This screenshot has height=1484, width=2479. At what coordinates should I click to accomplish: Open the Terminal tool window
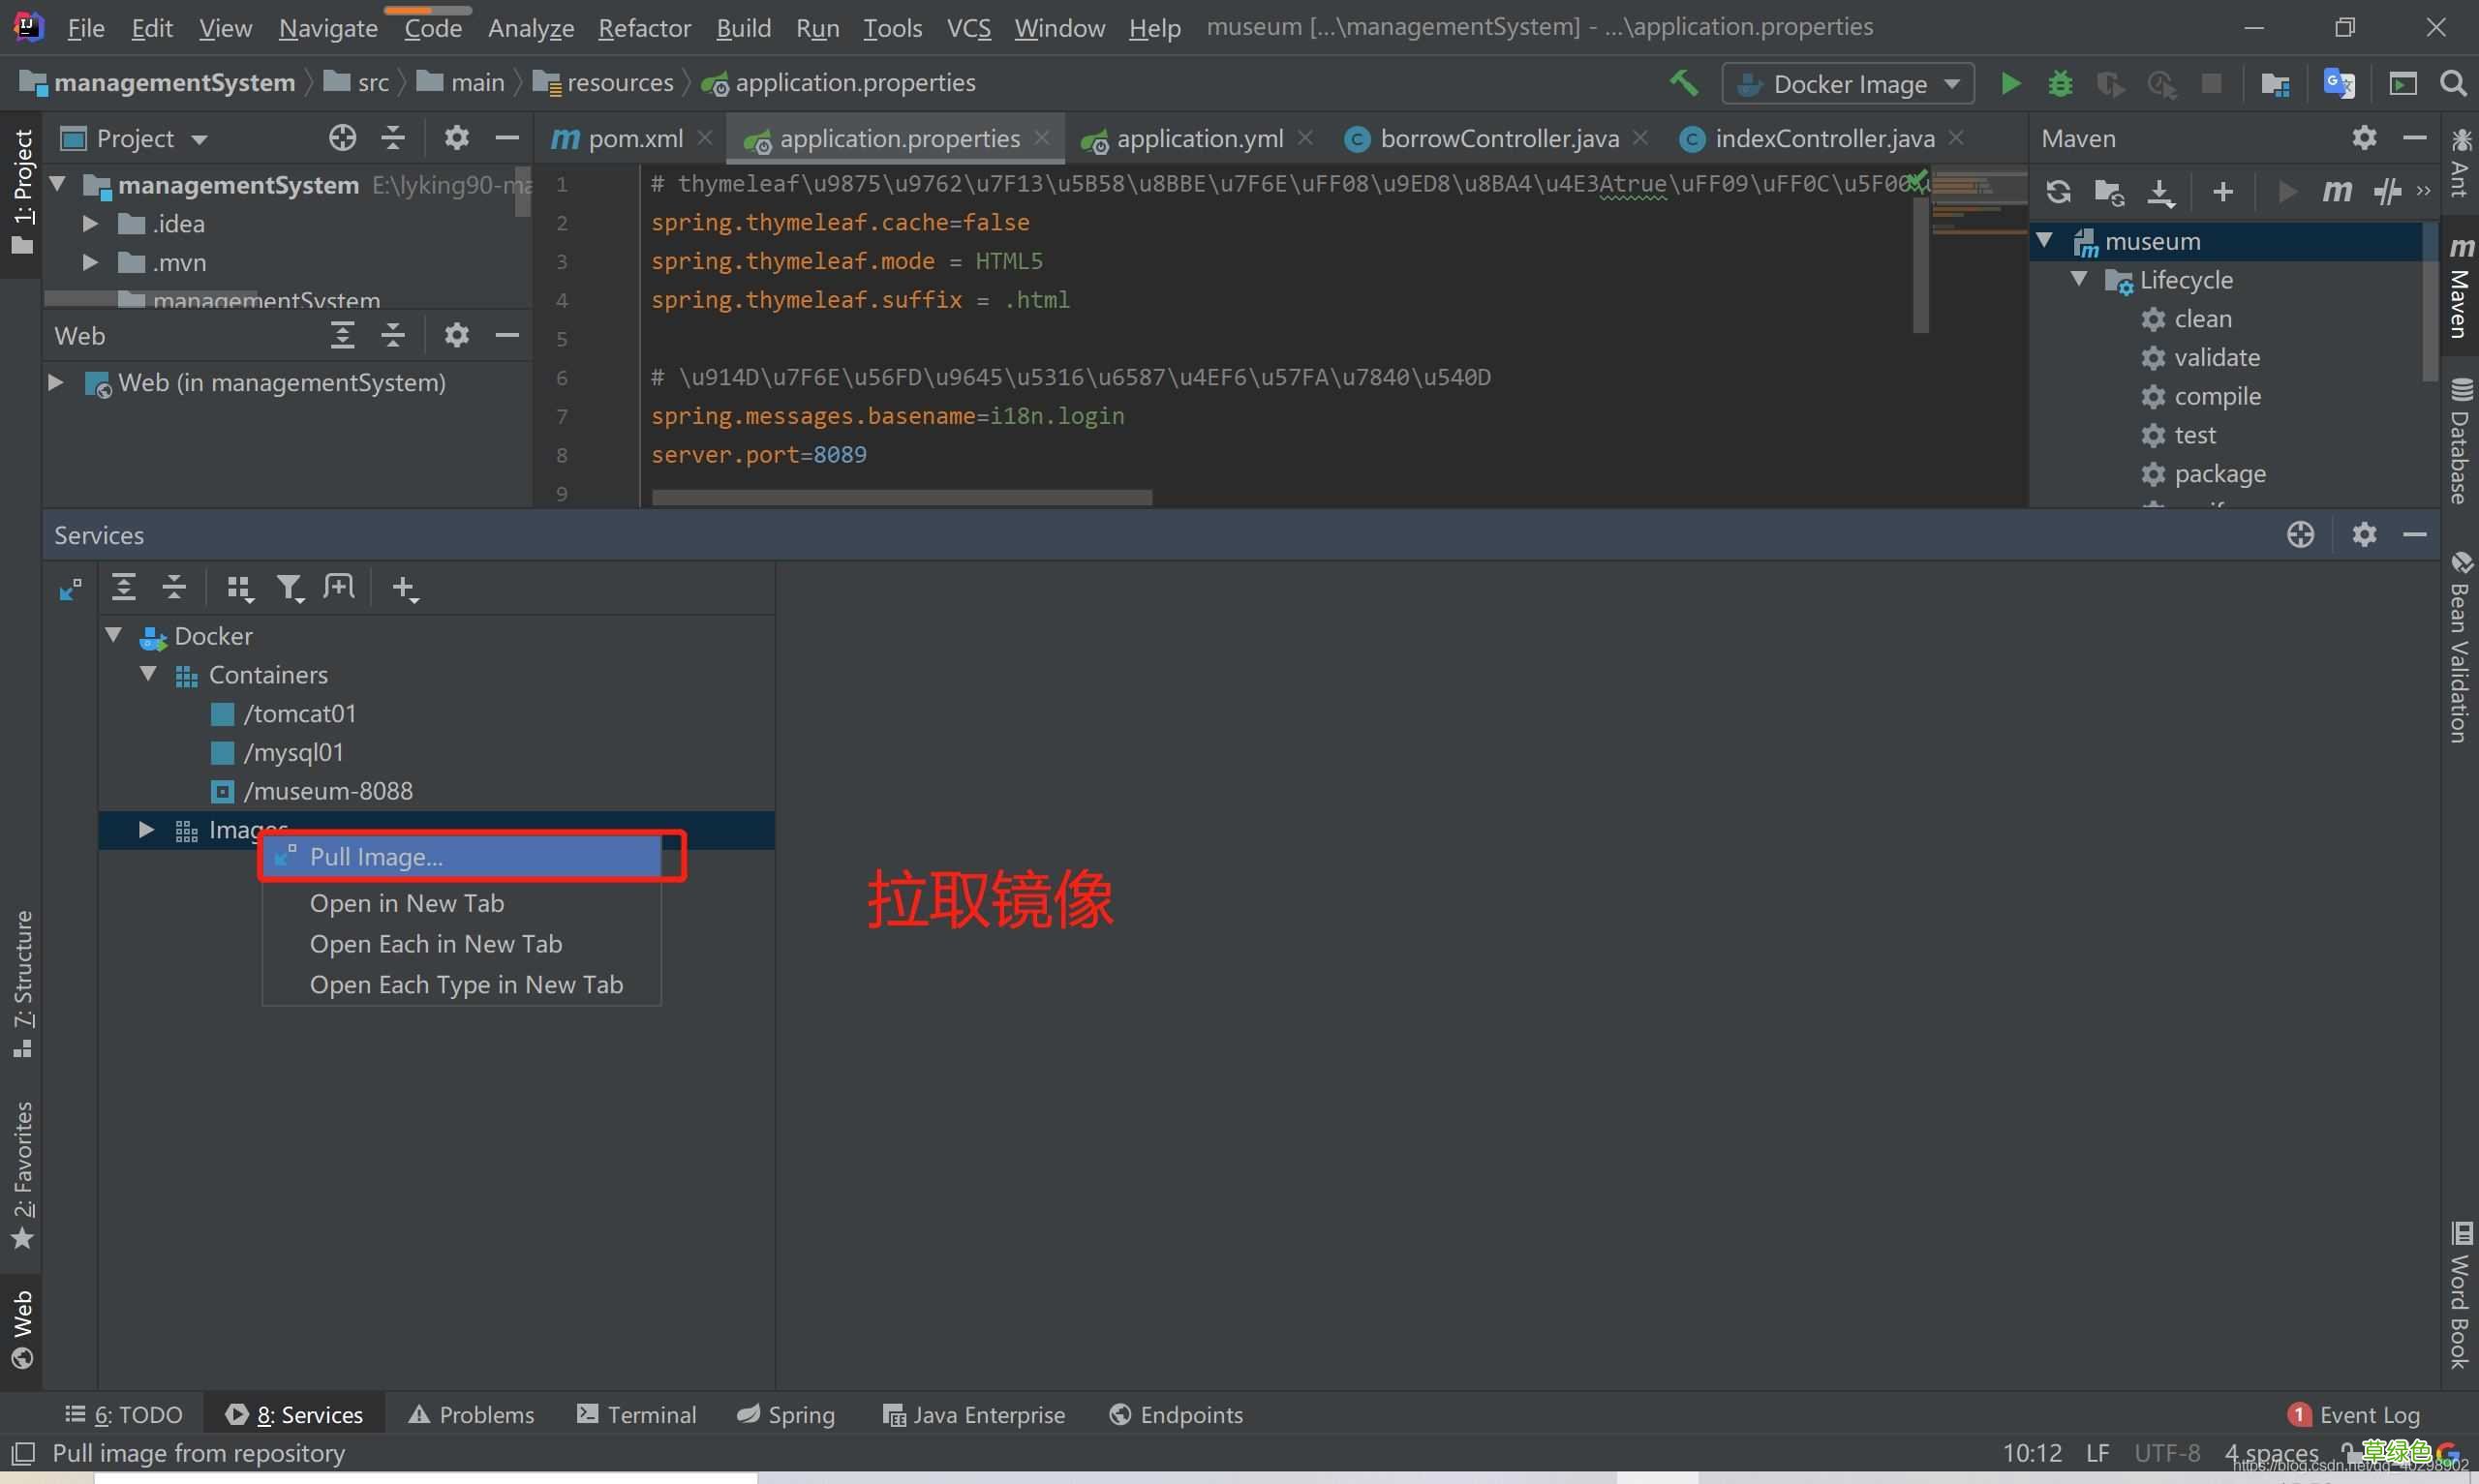pyautogui.click(x=636, y=1414)
